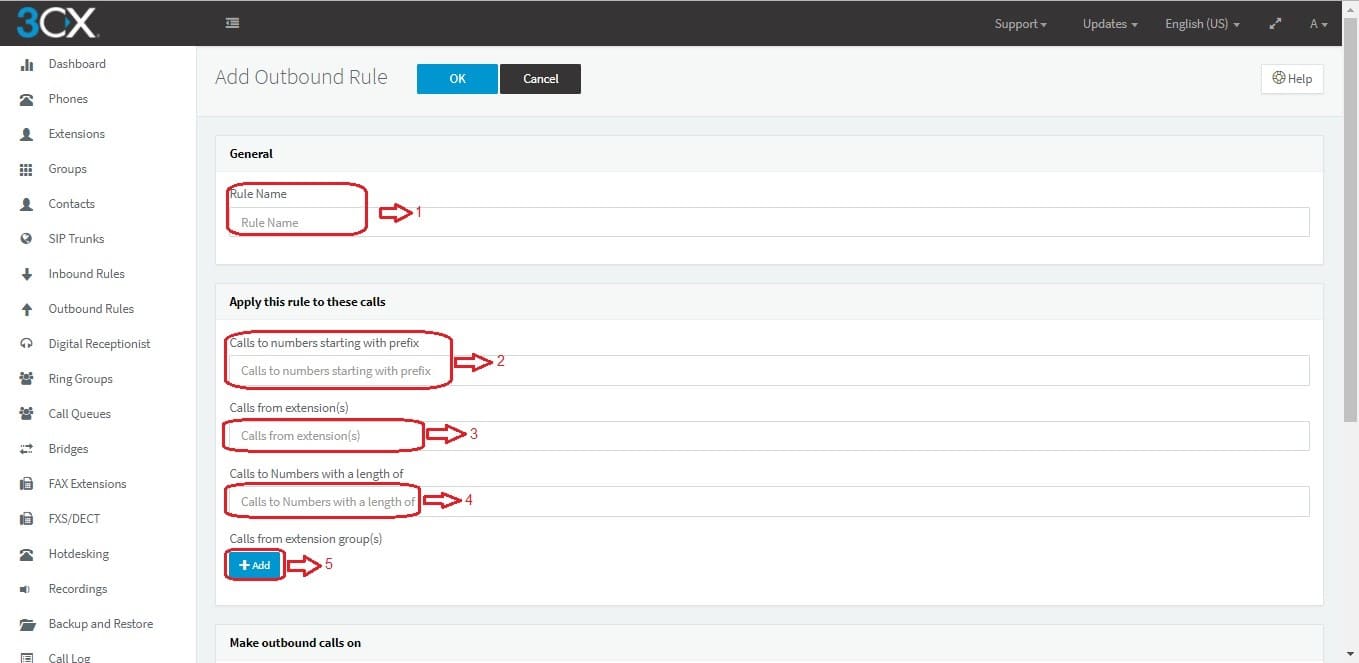Click the 3CX logo
Viewport: 1359px width, 663px height.
[56, 22]
